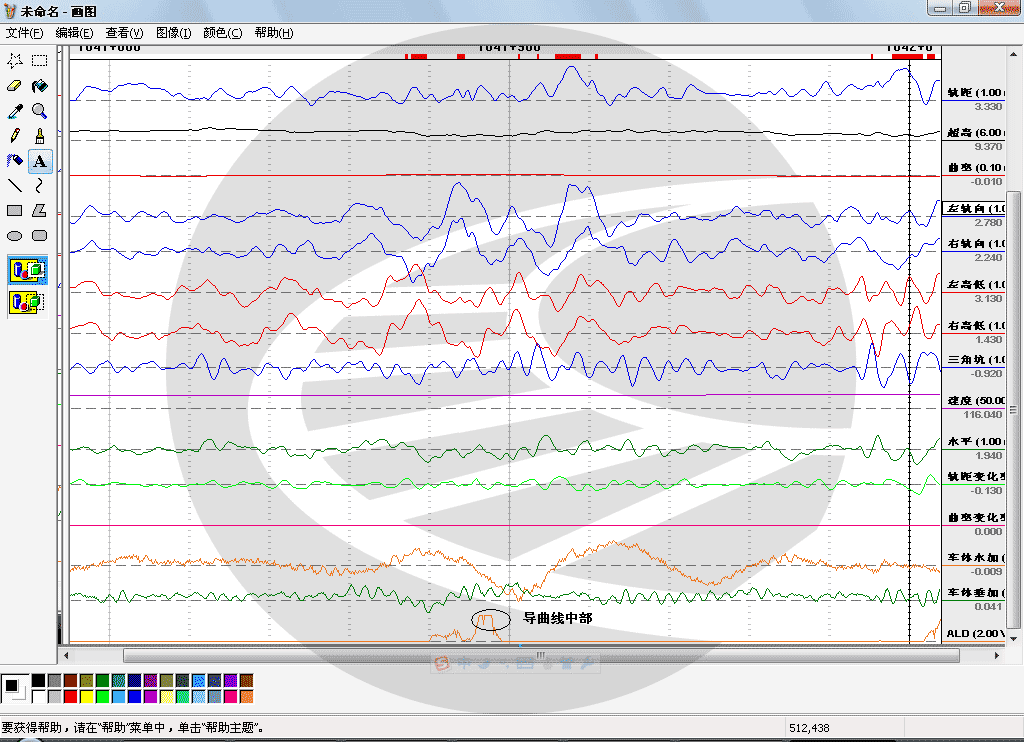
Task: Pick the red color swatch
Action: 71,696
